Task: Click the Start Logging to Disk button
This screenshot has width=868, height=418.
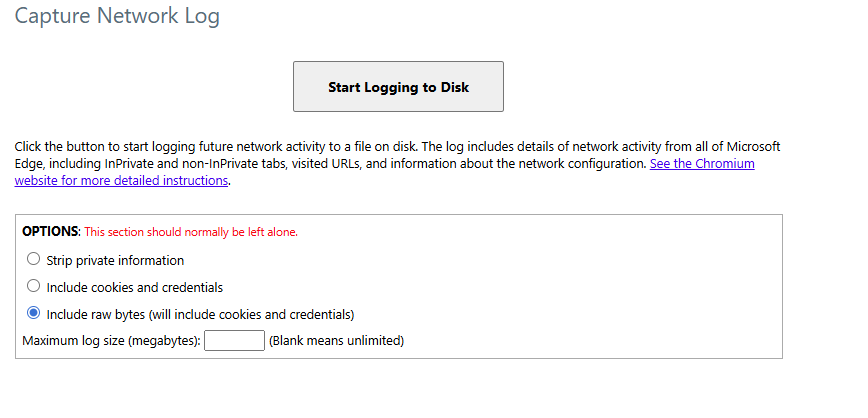Action: (398, 86)
